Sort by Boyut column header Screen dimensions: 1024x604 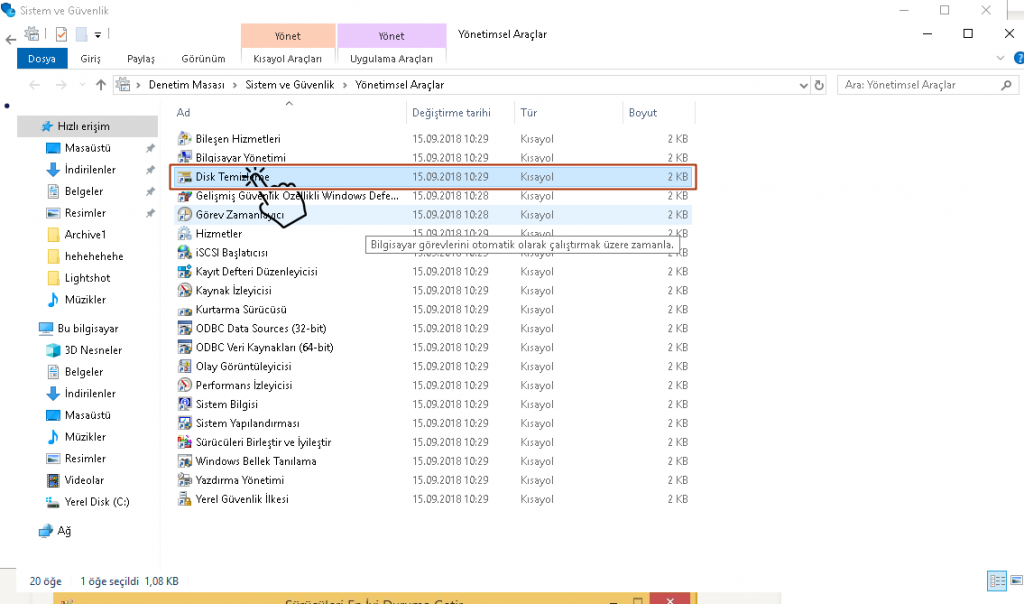point(643,112)
